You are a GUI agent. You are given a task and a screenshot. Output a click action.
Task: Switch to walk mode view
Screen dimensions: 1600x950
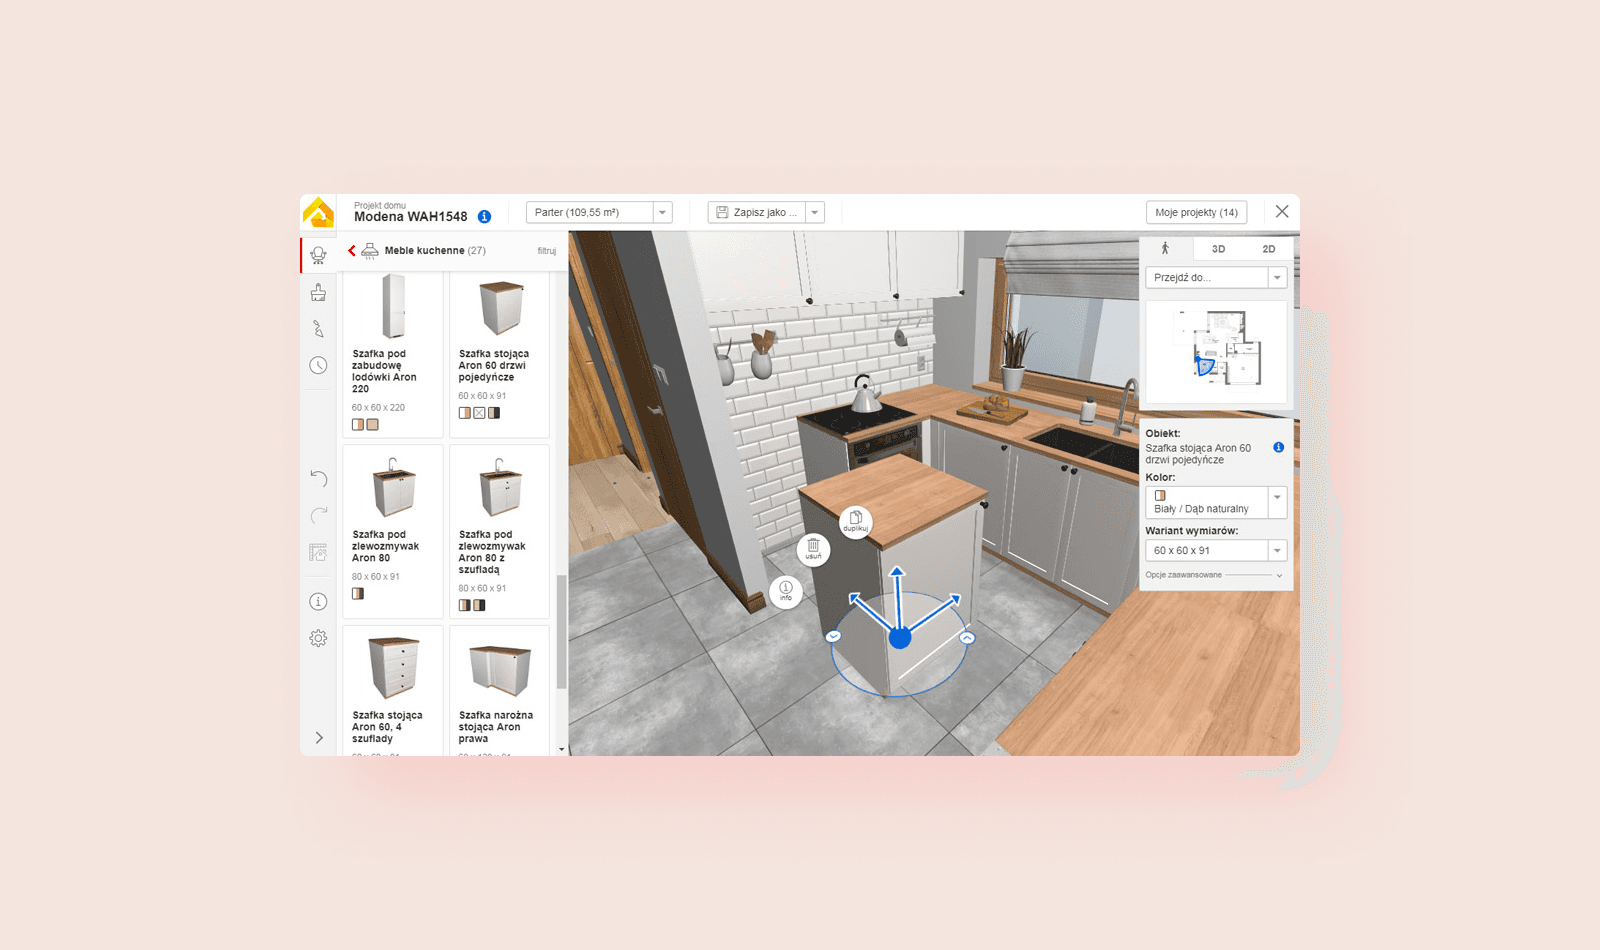[1165, 249]
